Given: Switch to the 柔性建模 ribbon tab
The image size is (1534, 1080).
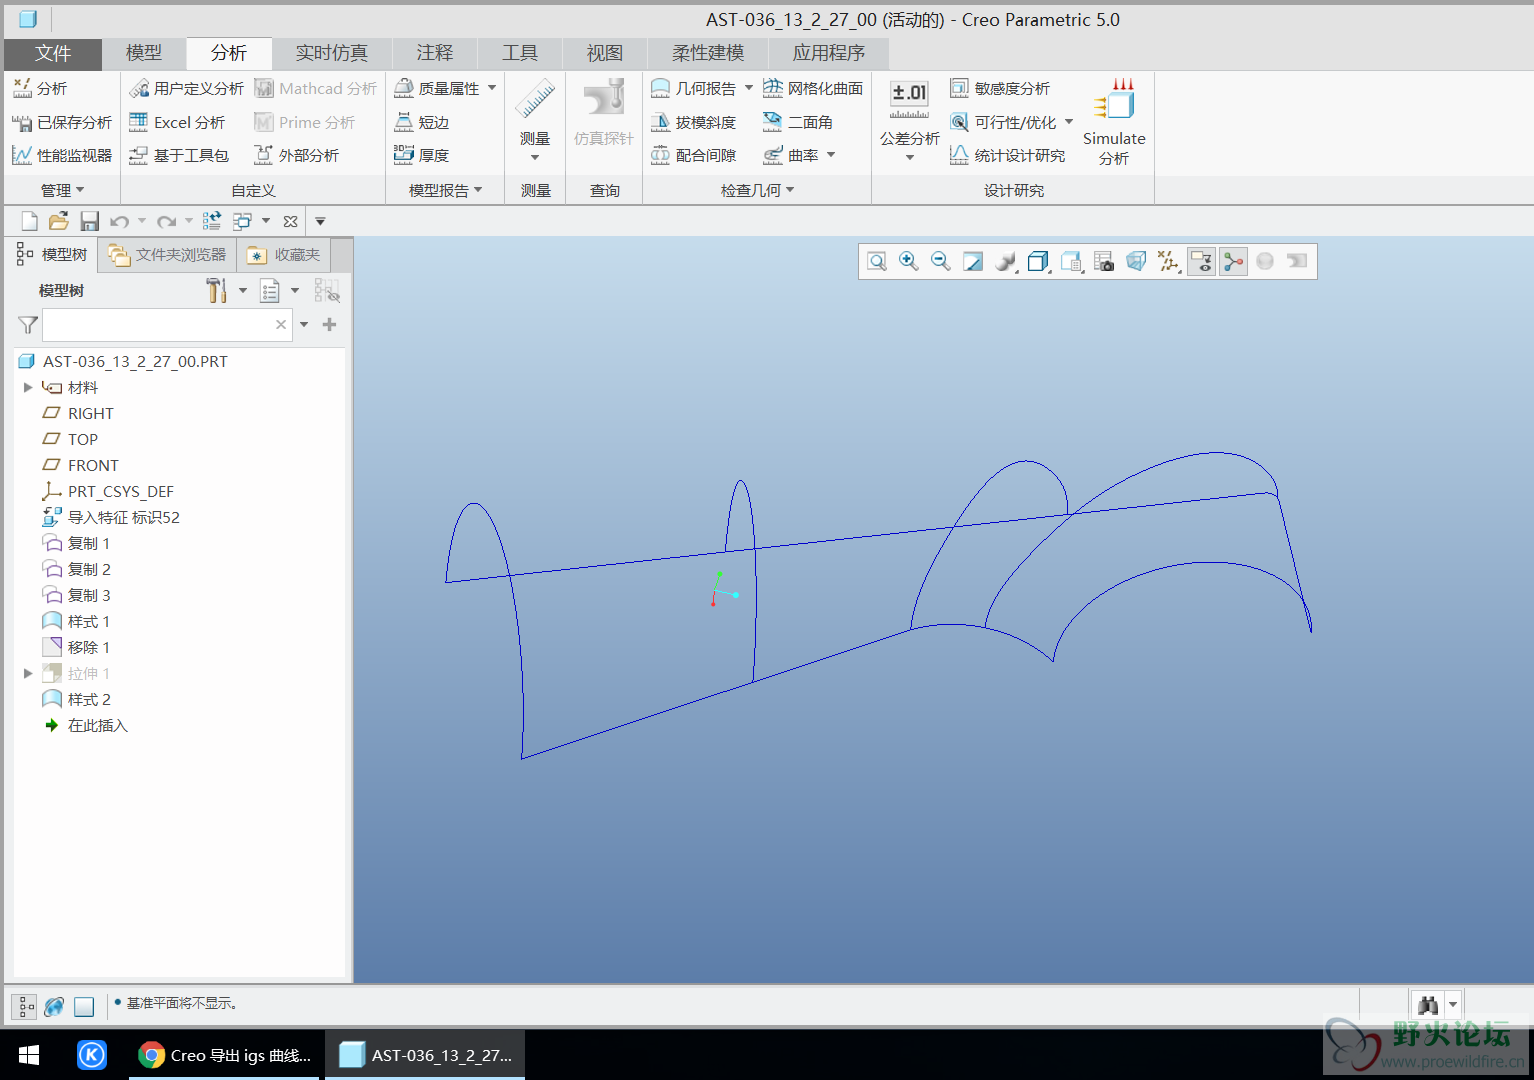Looking at the screenshot, I should pos(708,54).
